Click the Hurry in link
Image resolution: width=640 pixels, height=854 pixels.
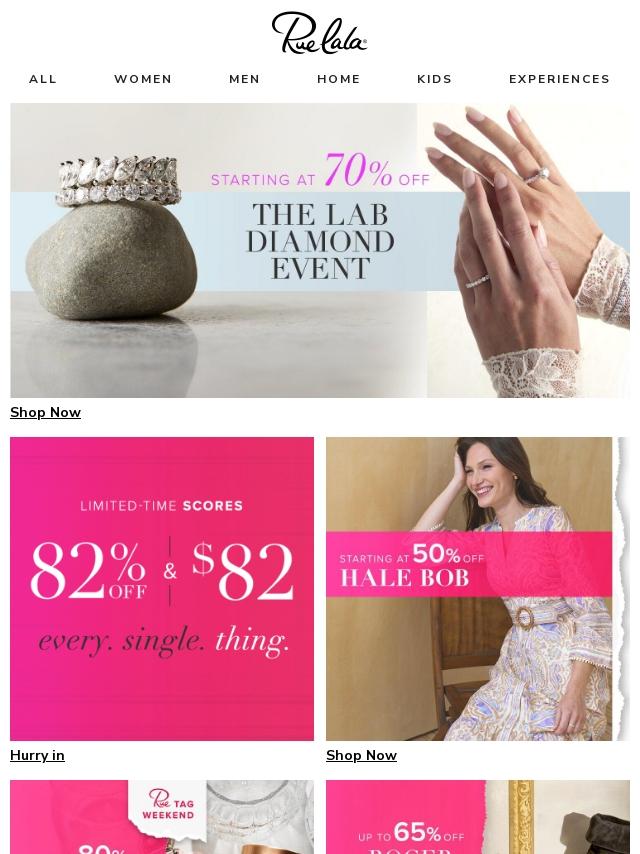click(x=37, y=755)
